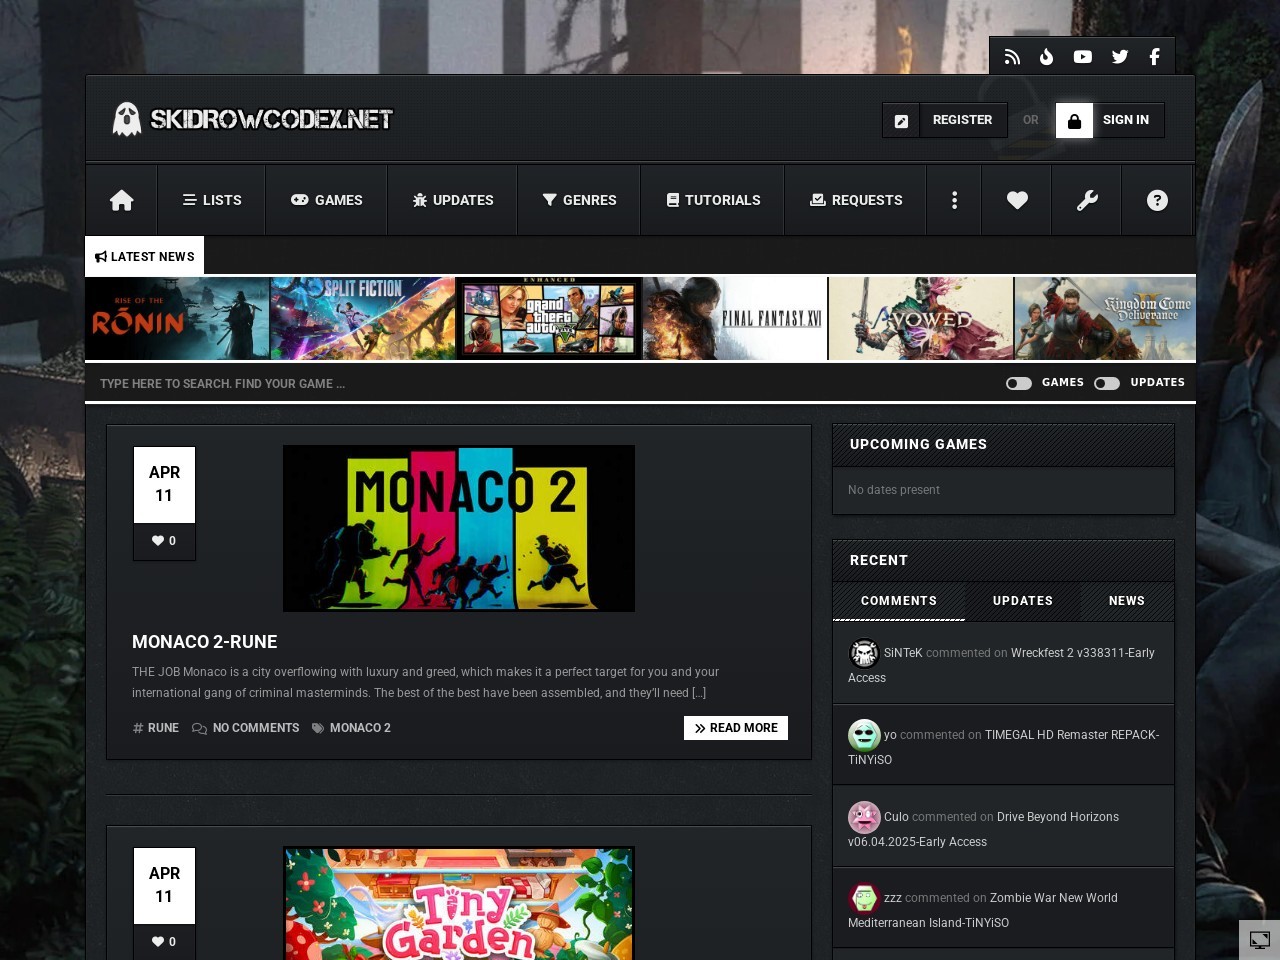Open the three-dot more menu
The height and width of the screenshot is (960, 1280).
[x=954, y=200]
